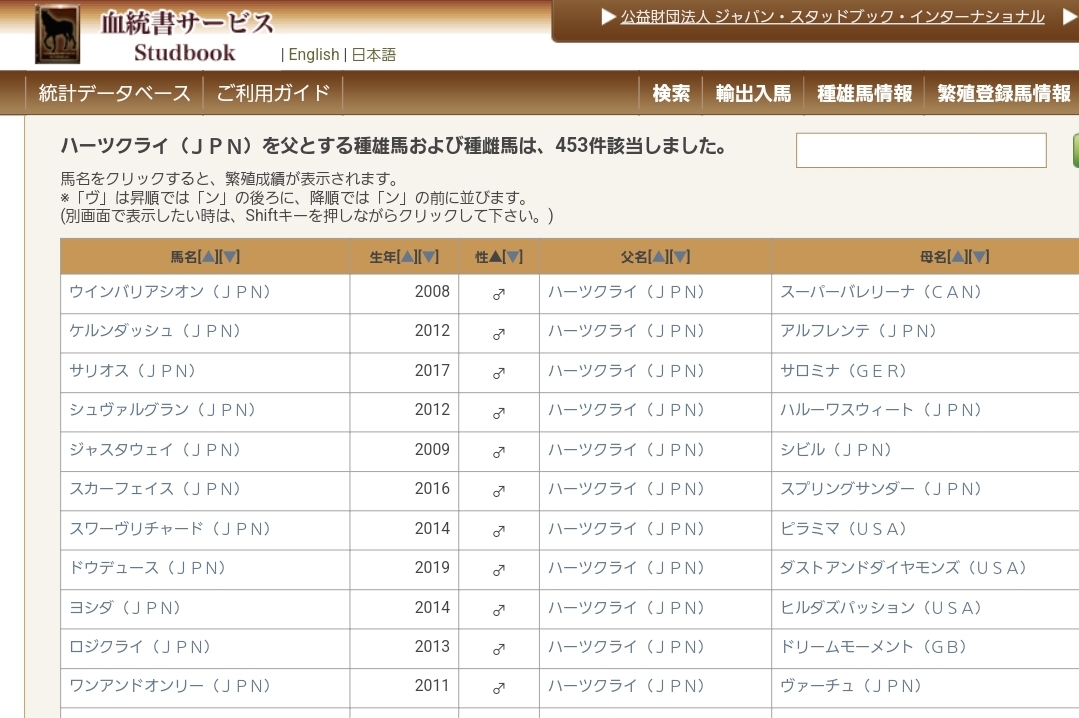Sort sire name descending arrow
Image resolution: width=1079 pixels, height=718 pixels.
(681, 257)
